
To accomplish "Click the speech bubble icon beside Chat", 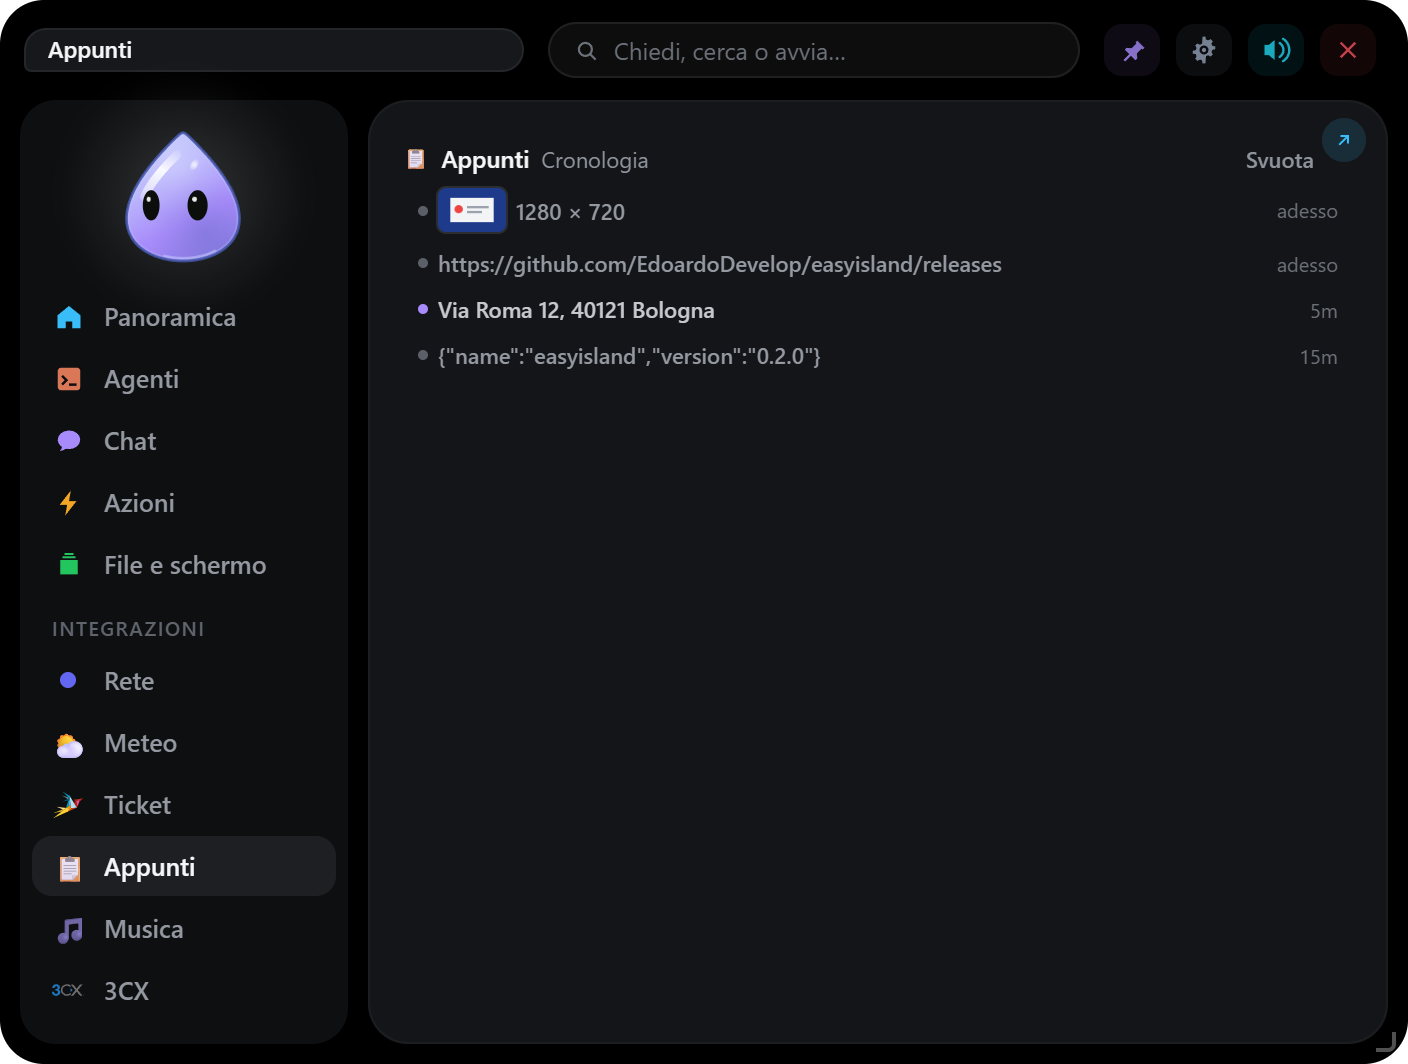I will click(x=69, y=441).
